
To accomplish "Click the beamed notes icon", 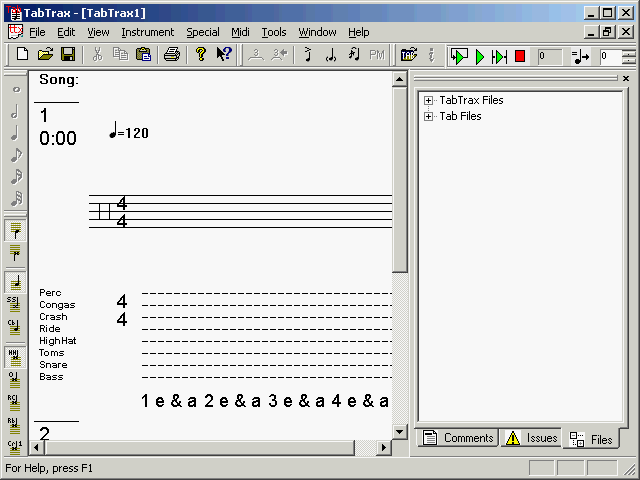I will click(x=354, y=55).
